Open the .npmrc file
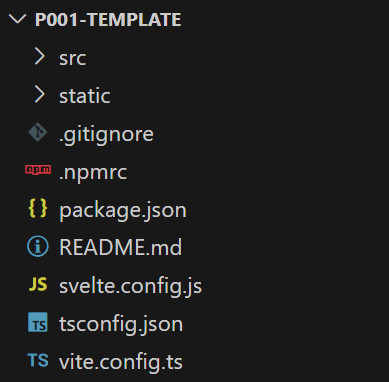 [93, 173]
